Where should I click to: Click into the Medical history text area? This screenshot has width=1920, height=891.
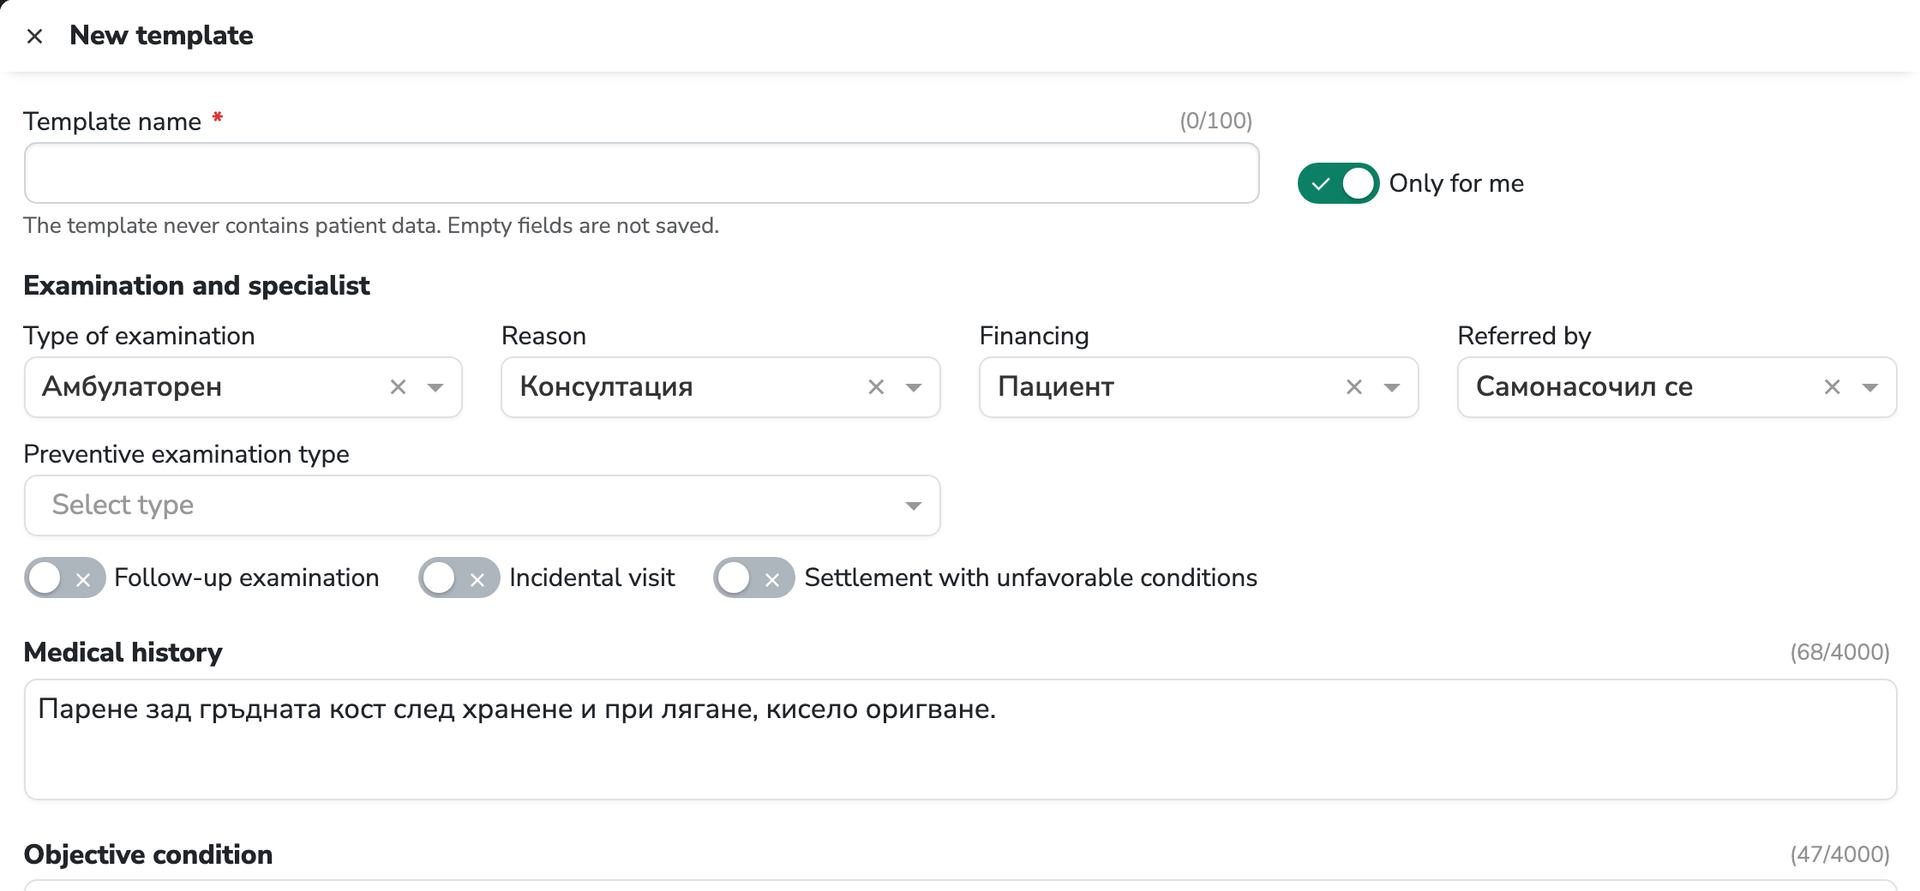coord(960,739)
